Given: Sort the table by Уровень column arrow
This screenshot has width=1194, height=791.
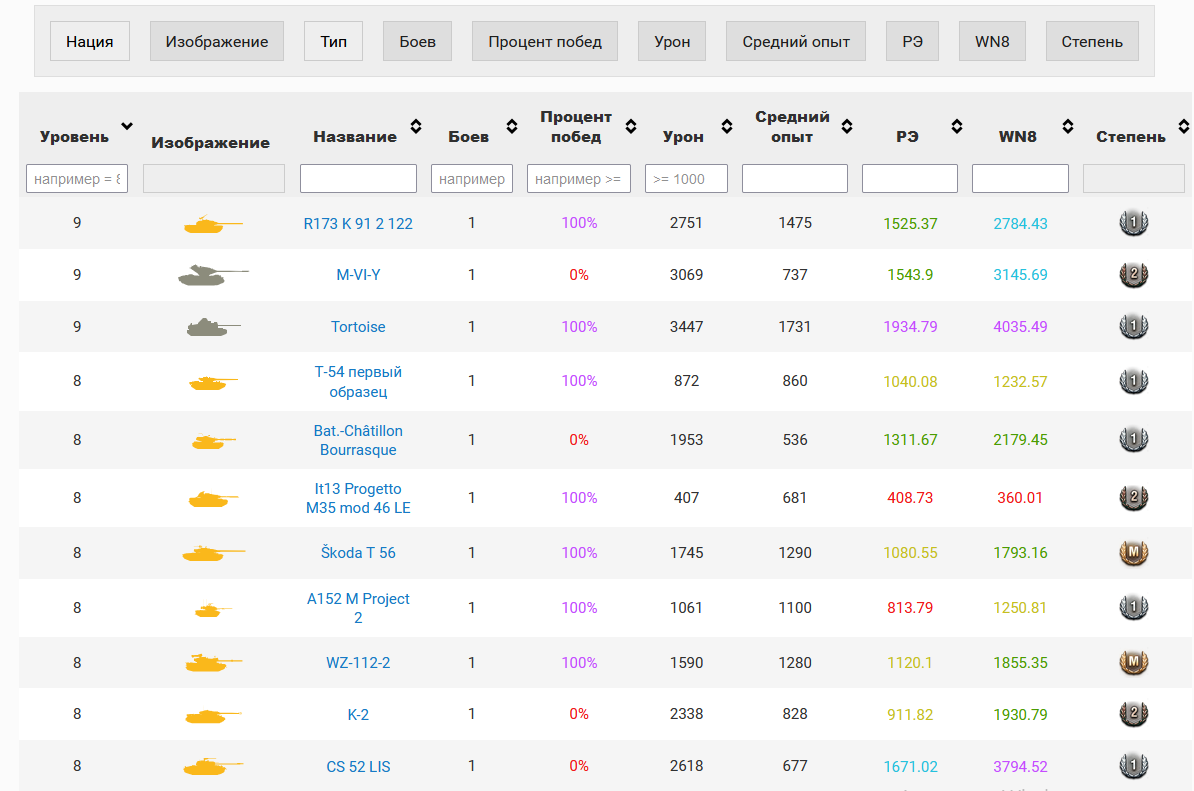Looking at the screenshot, I should 127,126.
